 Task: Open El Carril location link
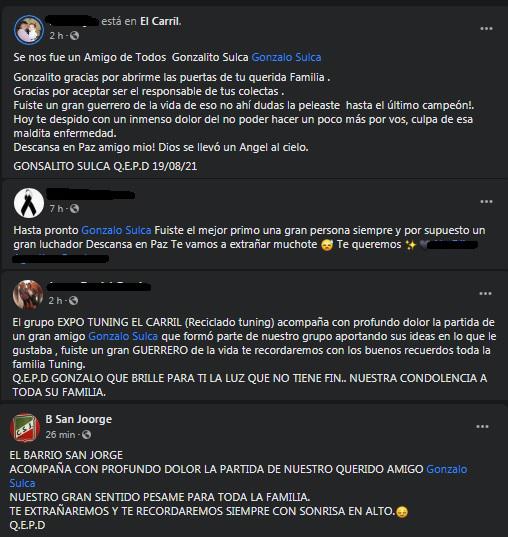point(160,21)
